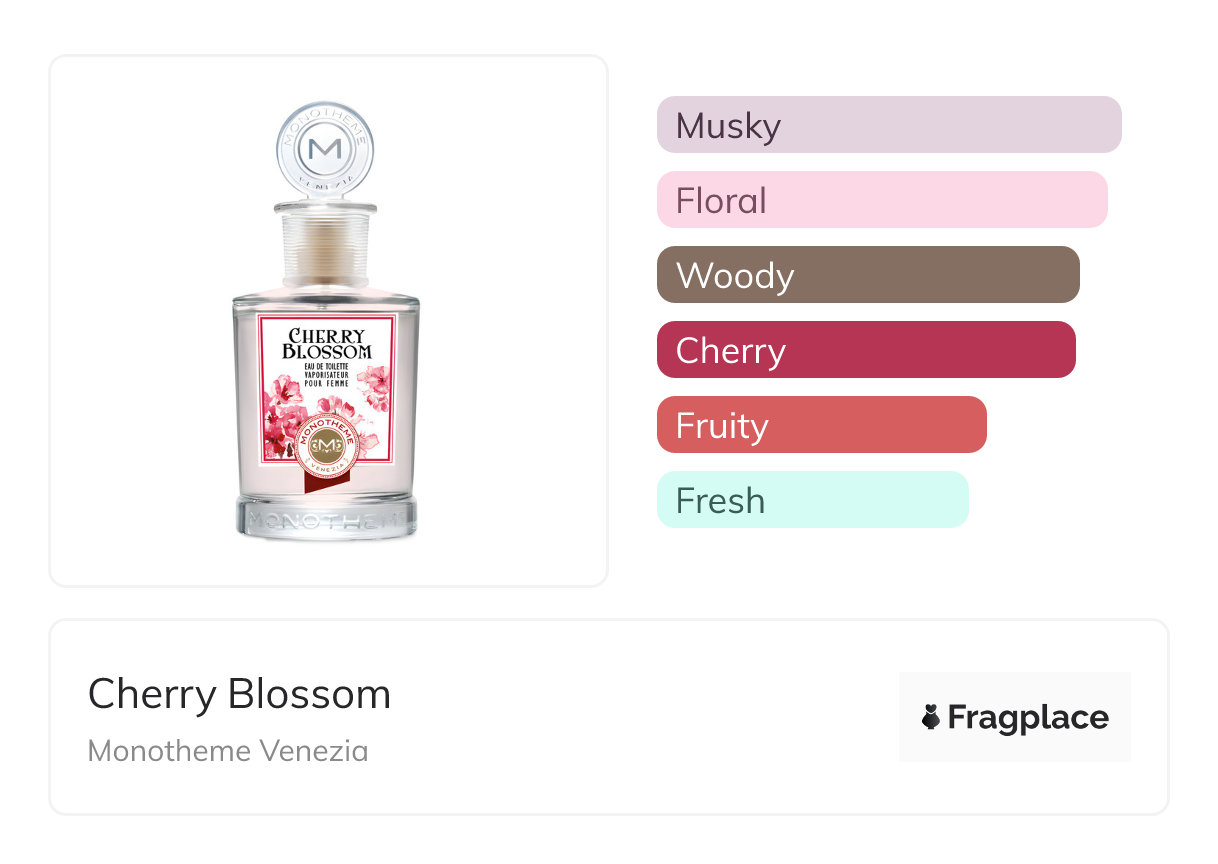Image resolution: width=1218 pixels, height=864 pixels.
Task: Click the Woody accord bar
Action: coord(867,275)
